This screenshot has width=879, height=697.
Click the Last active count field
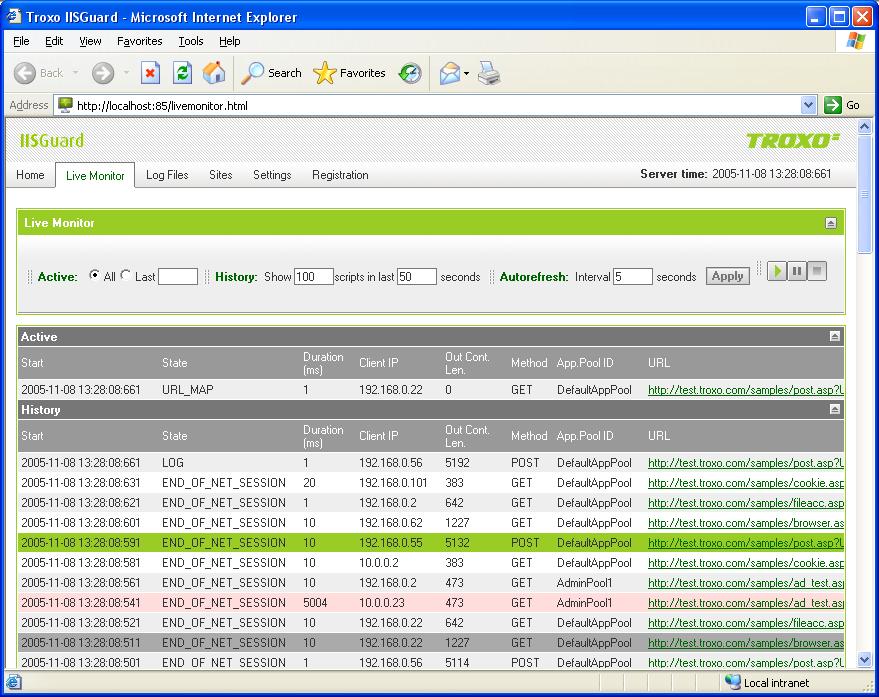coord(178,276)
